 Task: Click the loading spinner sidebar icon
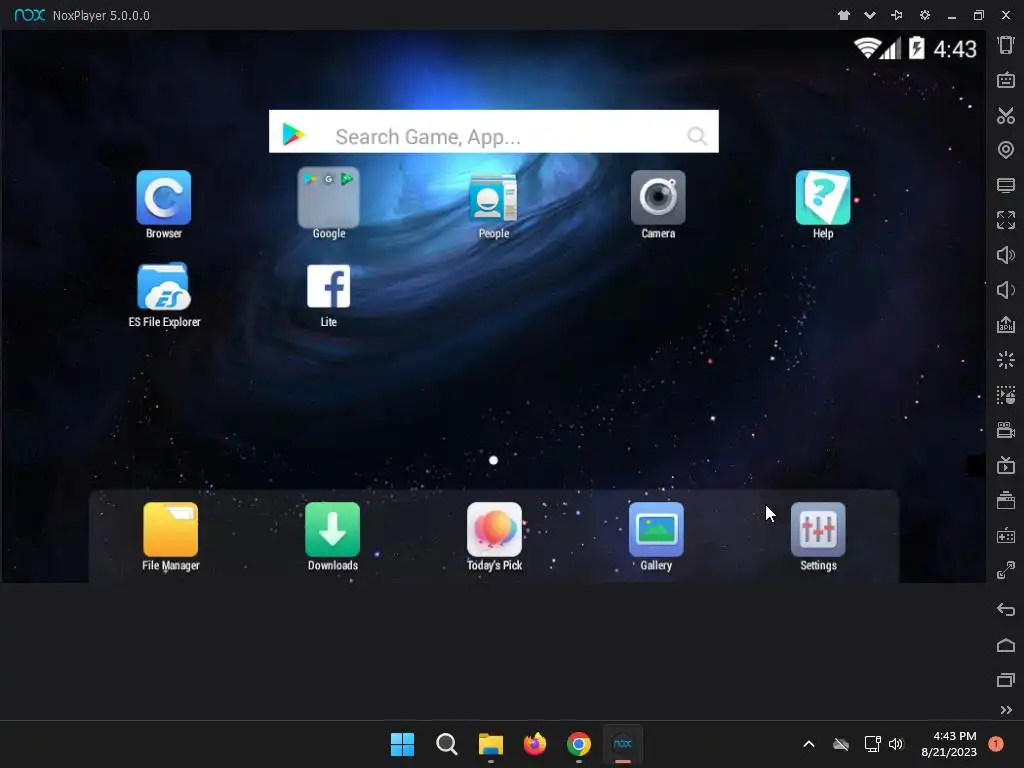pyautogui.click(x=1006, y=360)
